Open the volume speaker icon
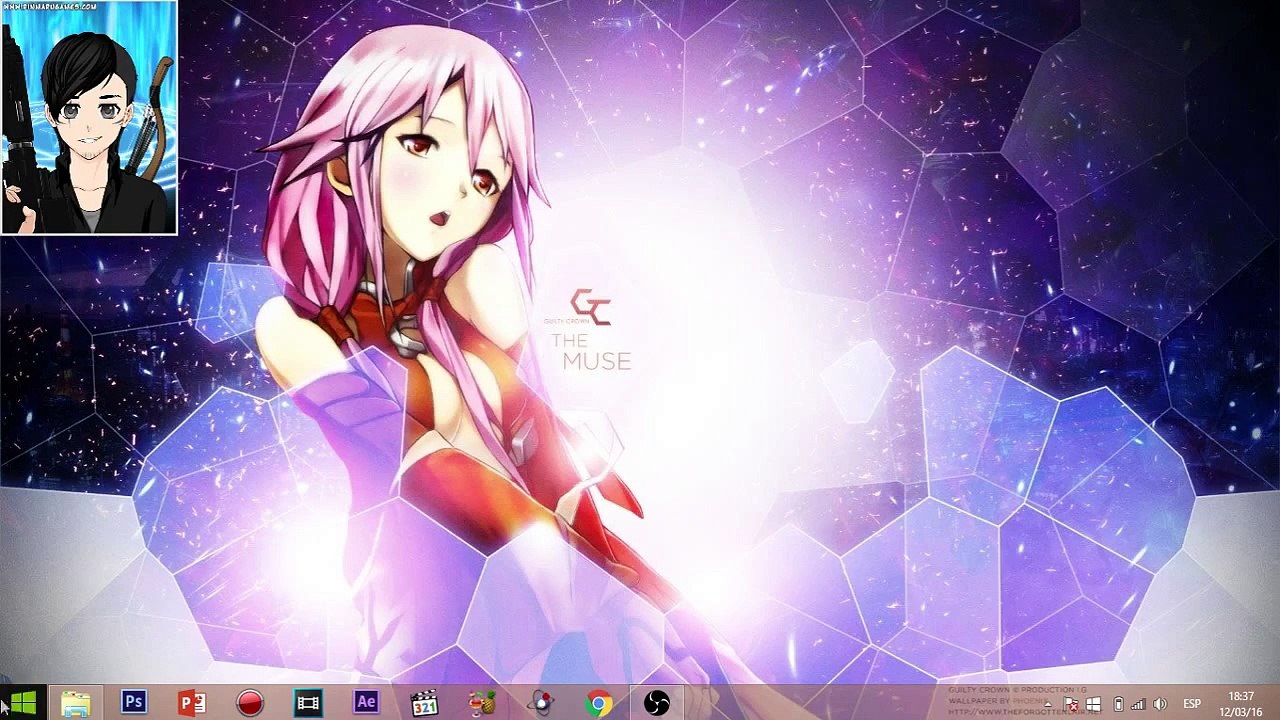The width and height of the screenshot is (1280, 720). pos(1160,704)
